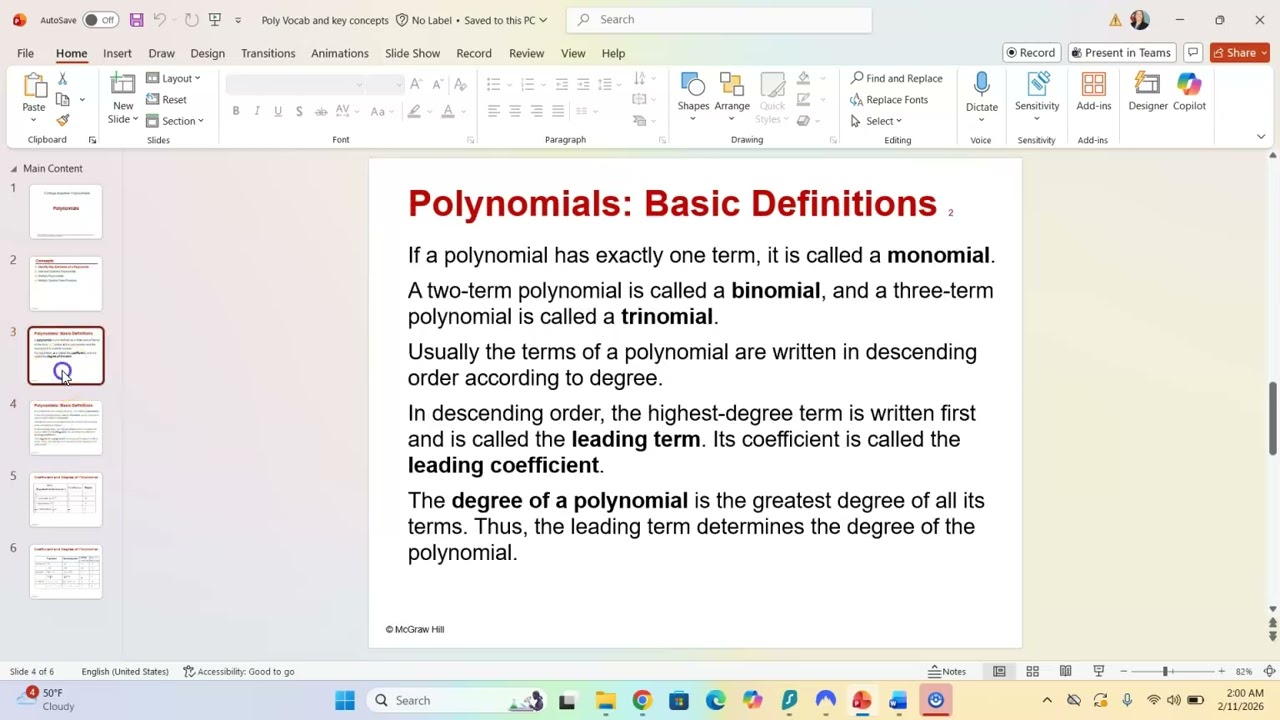Switch to the Design tab
Image resolution: width=1280 pixels, height=720 pixels.
207,53
